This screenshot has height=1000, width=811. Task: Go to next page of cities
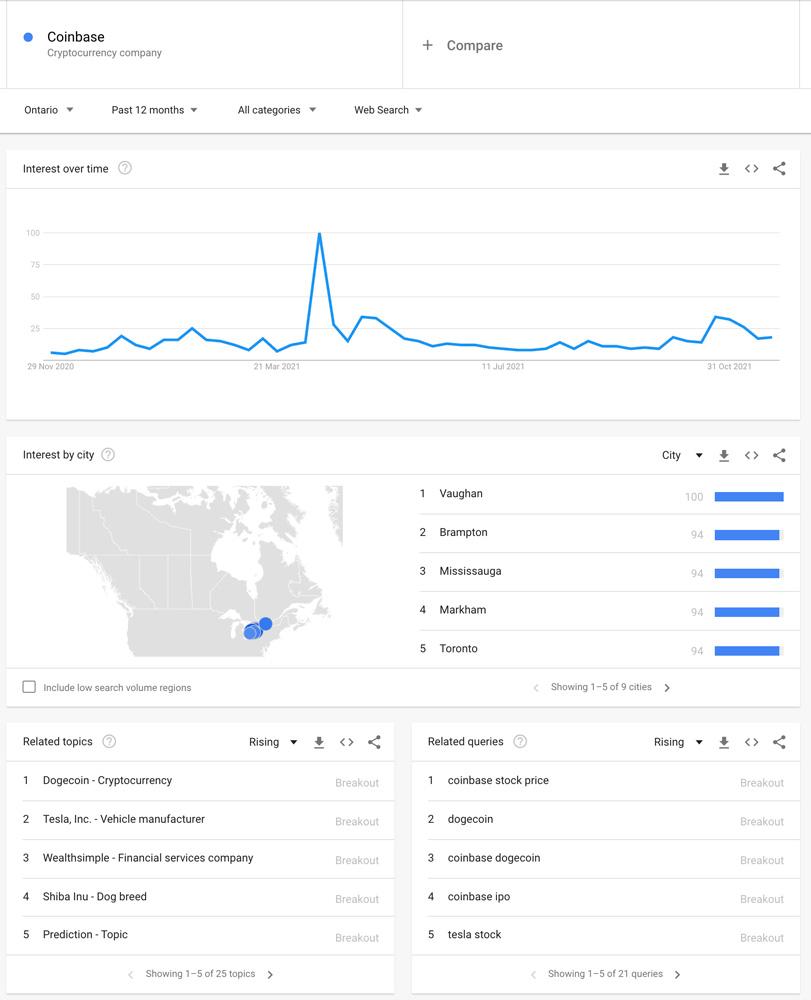[x=667, y=688]
